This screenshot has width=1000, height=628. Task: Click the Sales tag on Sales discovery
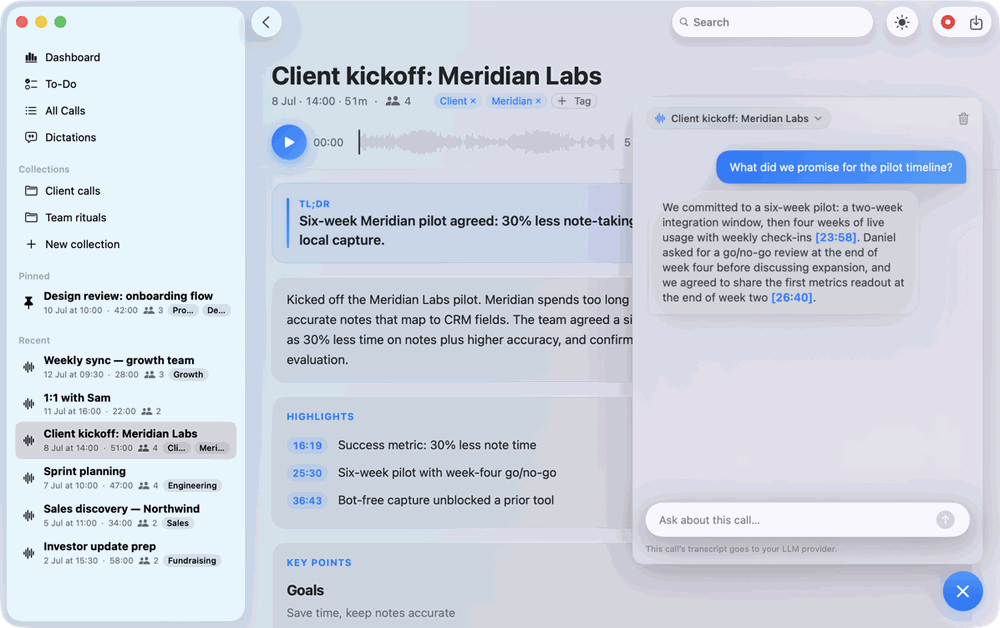178,523
